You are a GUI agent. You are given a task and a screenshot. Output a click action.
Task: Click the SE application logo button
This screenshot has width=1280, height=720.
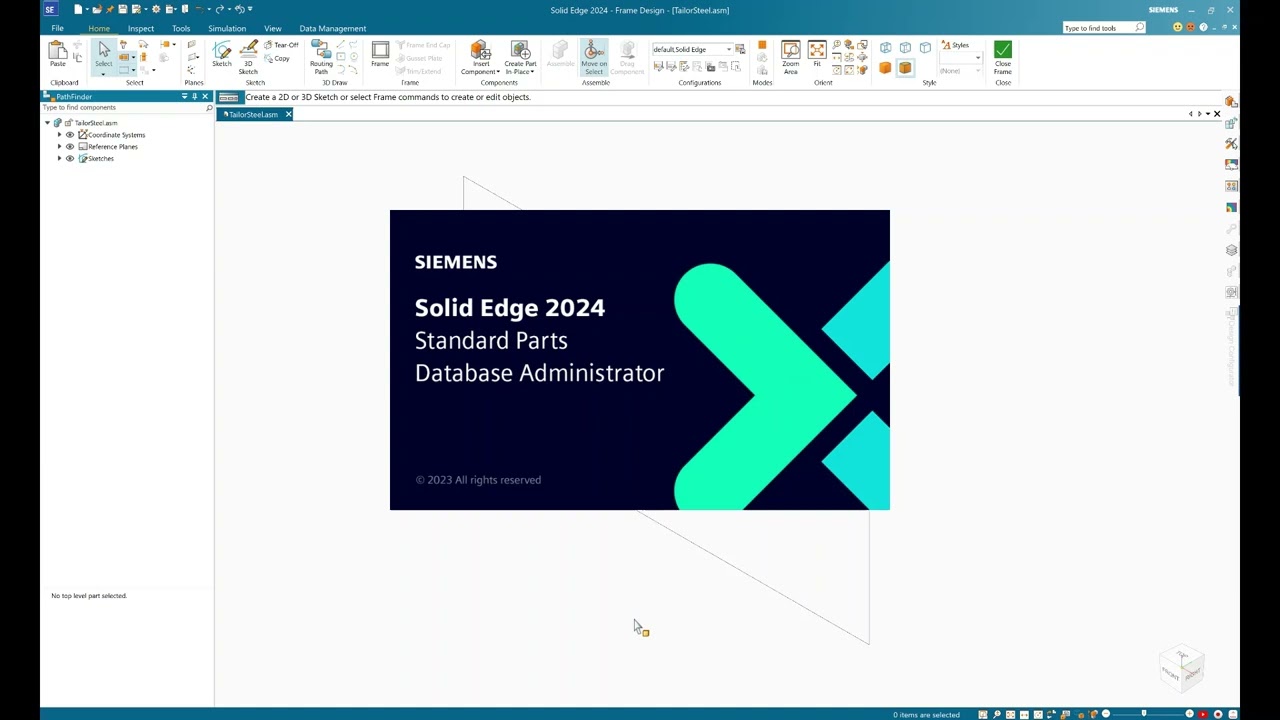[49, 9]
